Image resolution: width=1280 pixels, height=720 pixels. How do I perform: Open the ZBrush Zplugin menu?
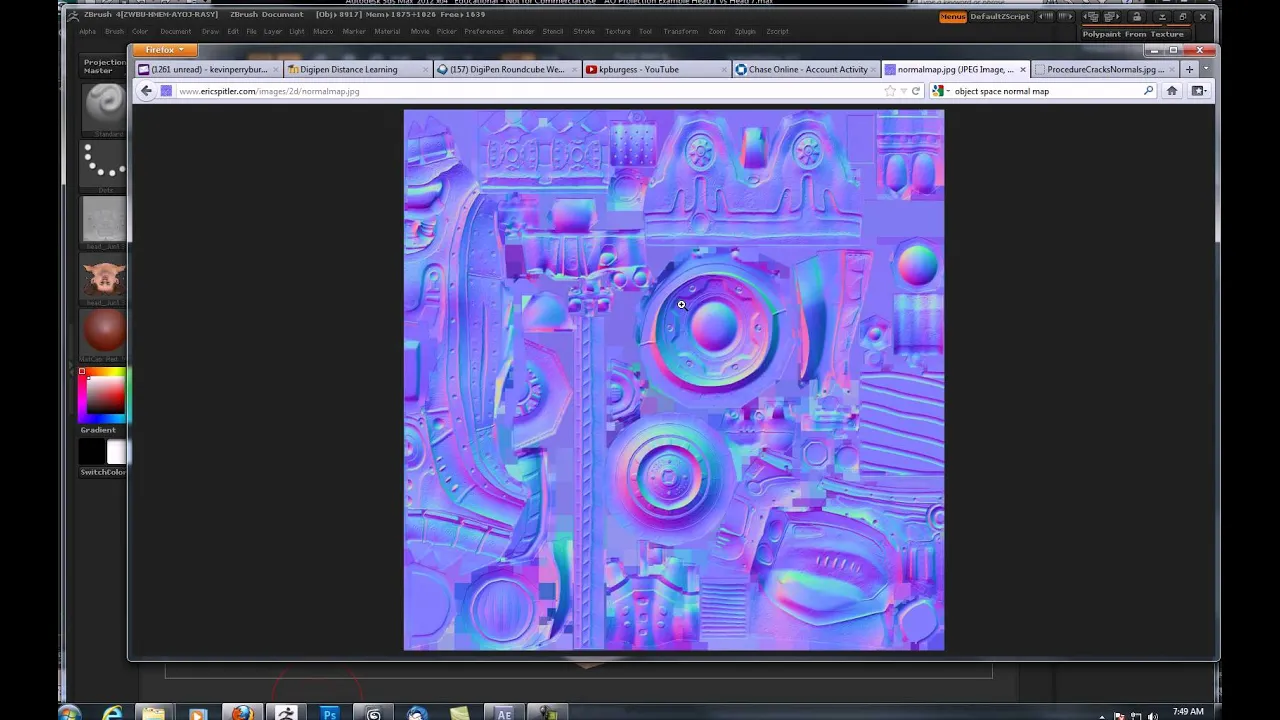tap(745, 31)
